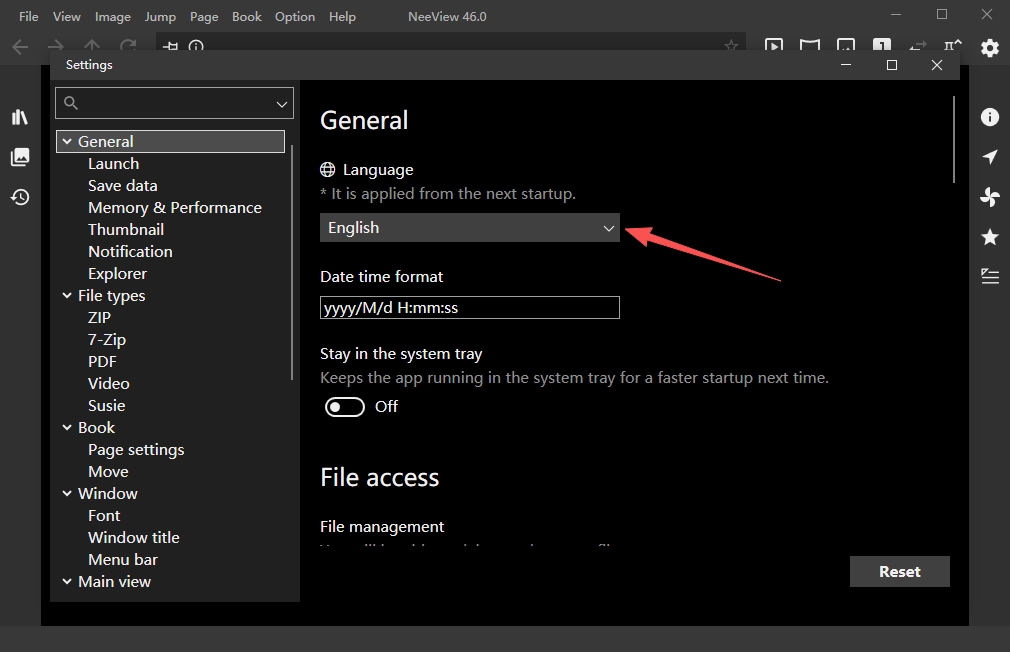Select Save data in the settings tree
Viewport: 1010px width, 652px height.
point(122,186)
